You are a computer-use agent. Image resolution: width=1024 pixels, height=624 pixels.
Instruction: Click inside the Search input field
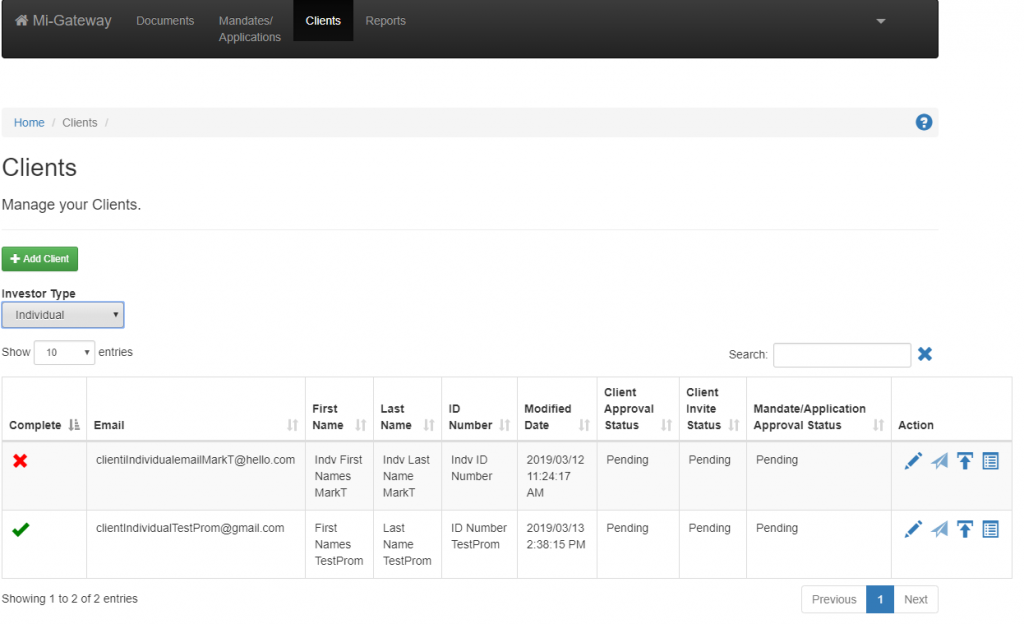(841, 355)
